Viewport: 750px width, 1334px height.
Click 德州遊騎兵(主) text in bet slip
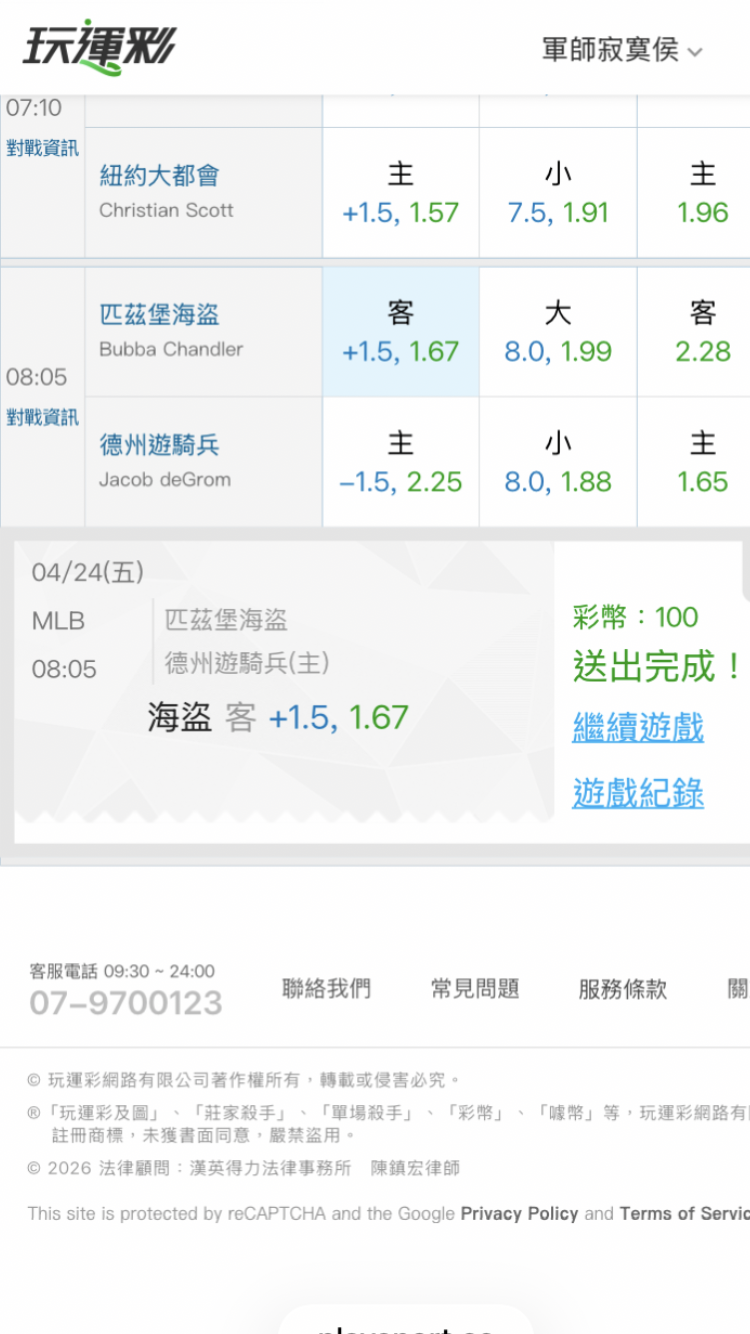(247, 662)
